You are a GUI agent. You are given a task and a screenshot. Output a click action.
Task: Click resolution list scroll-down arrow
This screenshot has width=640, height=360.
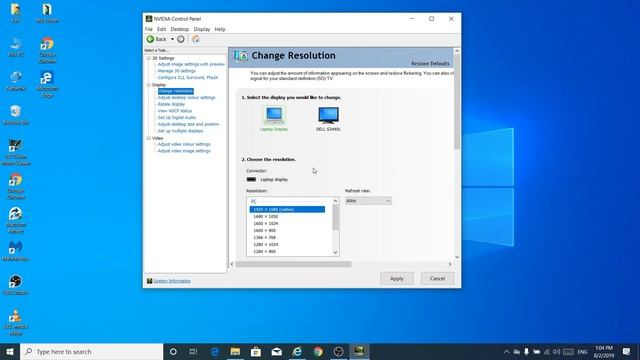pyautogui.click(x=336, y=252)
